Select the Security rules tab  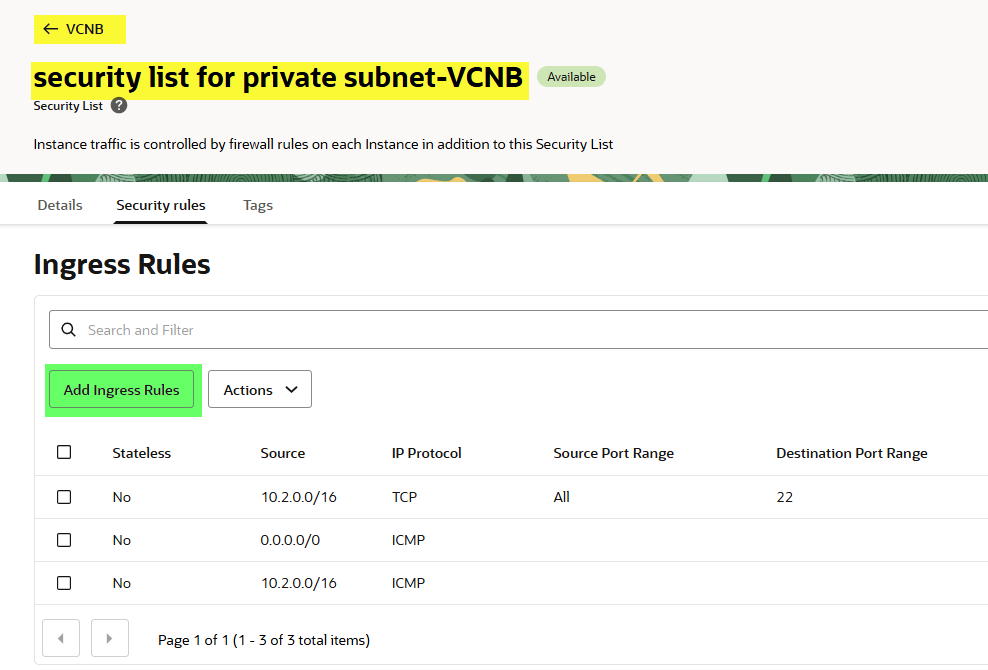[161, 205]
